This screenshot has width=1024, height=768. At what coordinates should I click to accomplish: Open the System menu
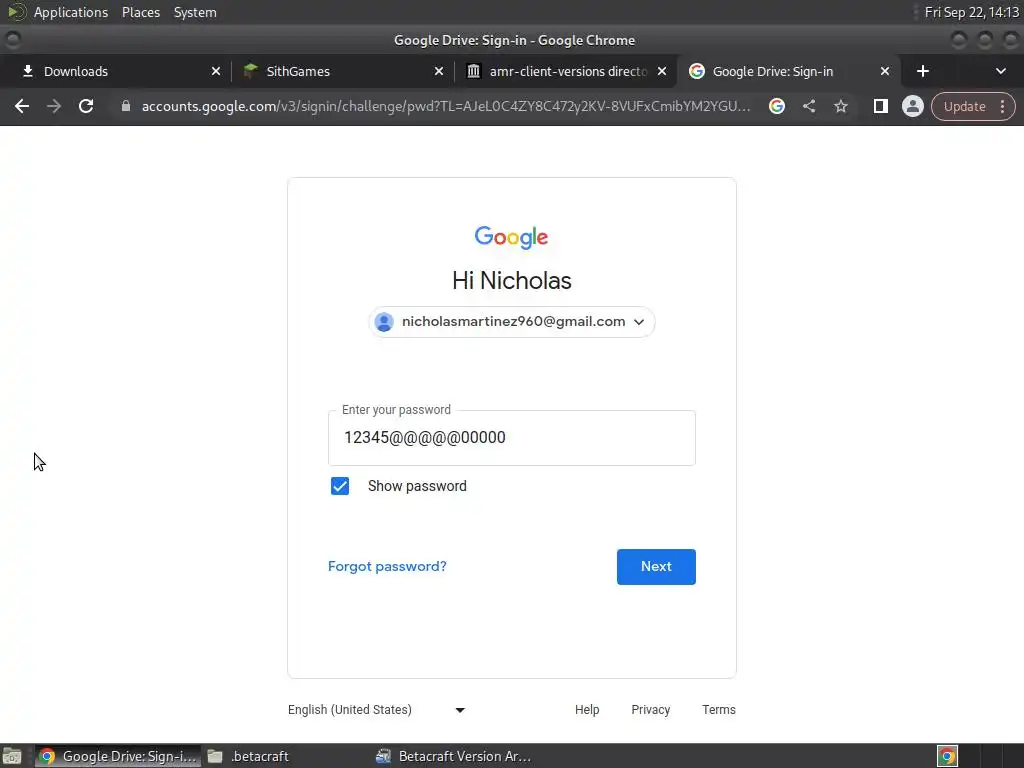click(195, 12)
